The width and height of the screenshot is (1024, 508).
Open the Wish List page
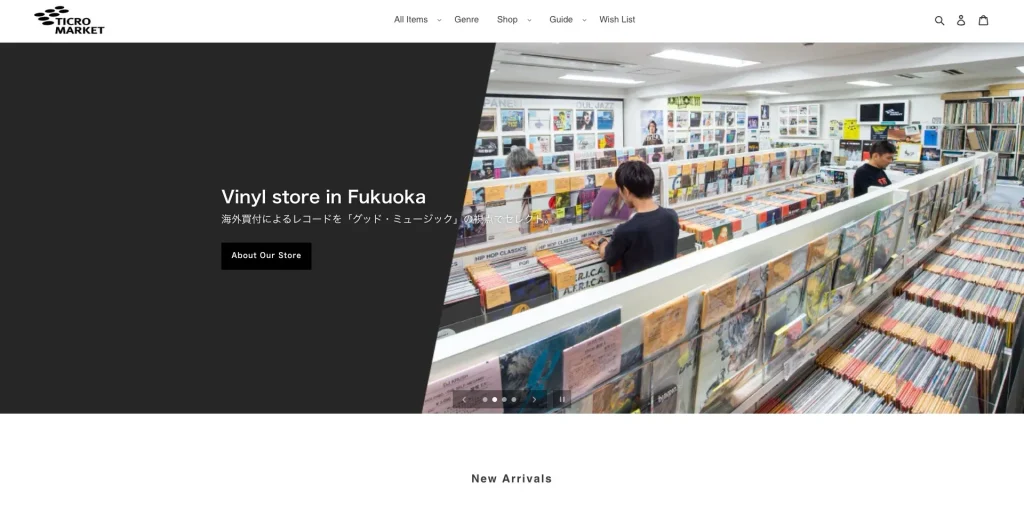(617, 20)
